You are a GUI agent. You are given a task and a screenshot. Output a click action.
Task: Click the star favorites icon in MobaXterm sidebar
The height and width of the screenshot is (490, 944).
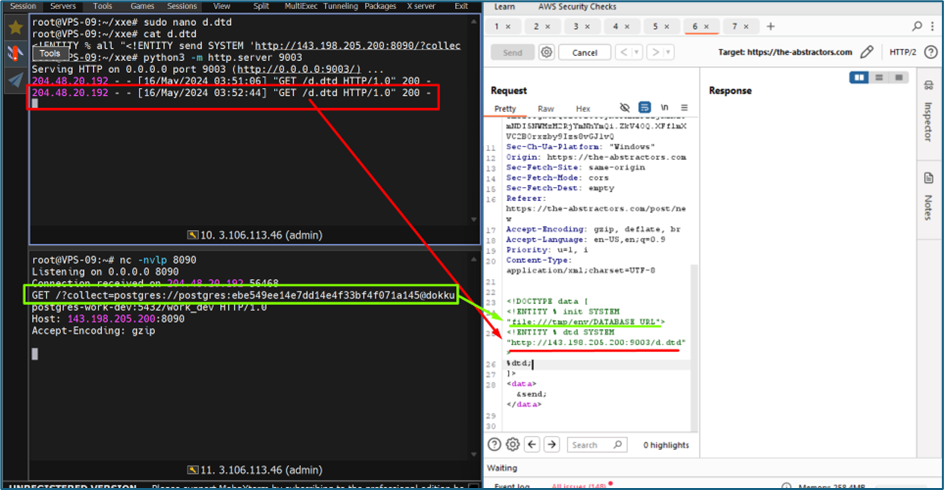[x=15, y=27]
